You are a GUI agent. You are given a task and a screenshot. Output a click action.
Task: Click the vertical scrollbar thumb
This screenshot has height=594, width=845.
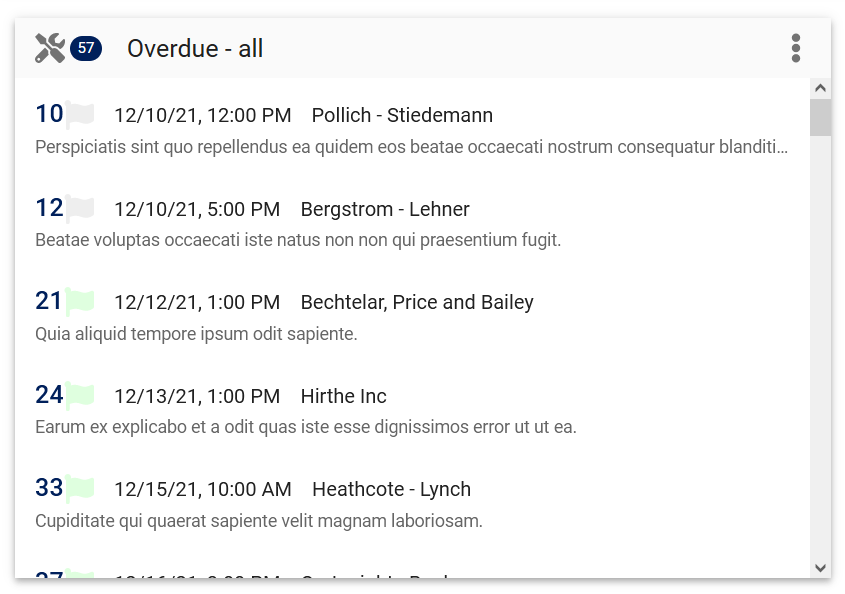820,117
